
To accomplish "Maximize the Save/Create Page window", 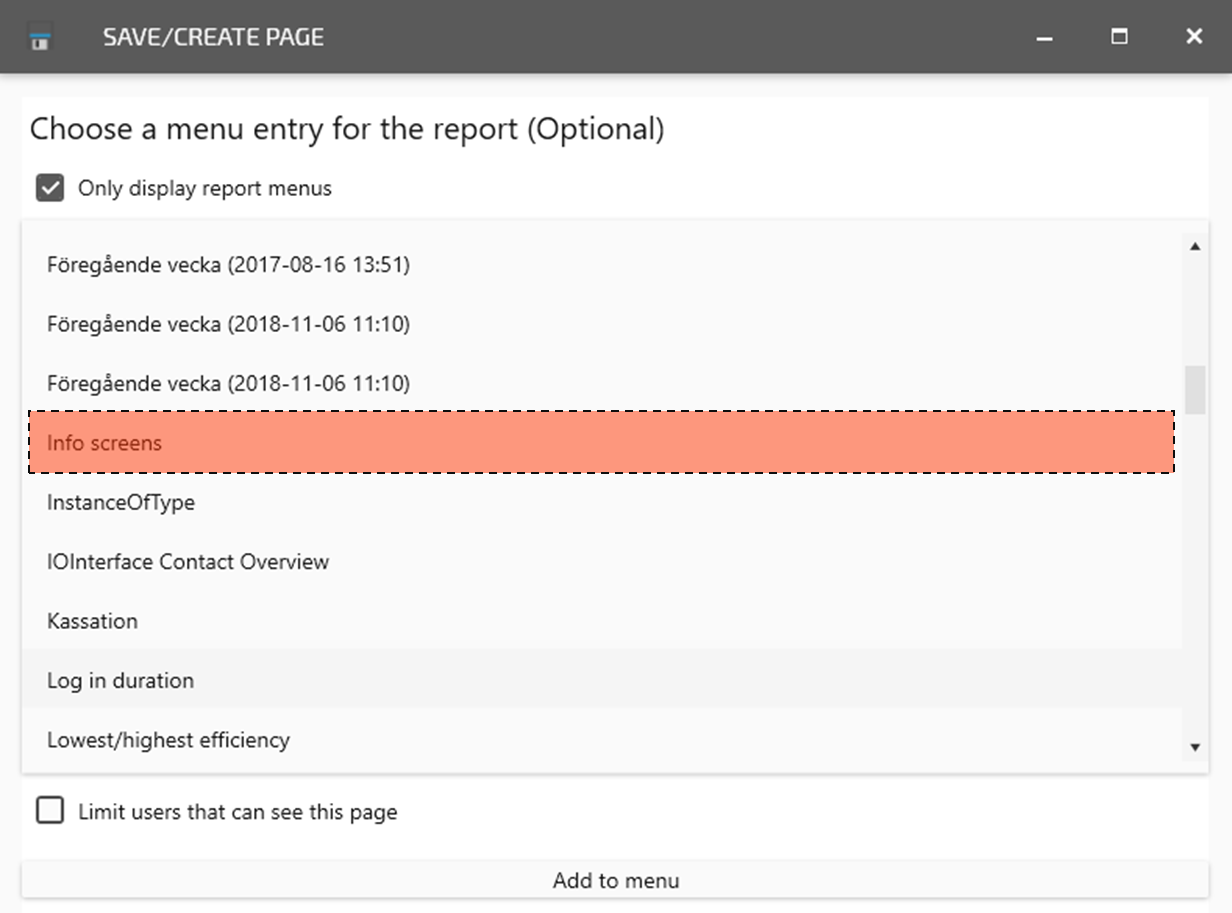I will (x=1119, y=37).
